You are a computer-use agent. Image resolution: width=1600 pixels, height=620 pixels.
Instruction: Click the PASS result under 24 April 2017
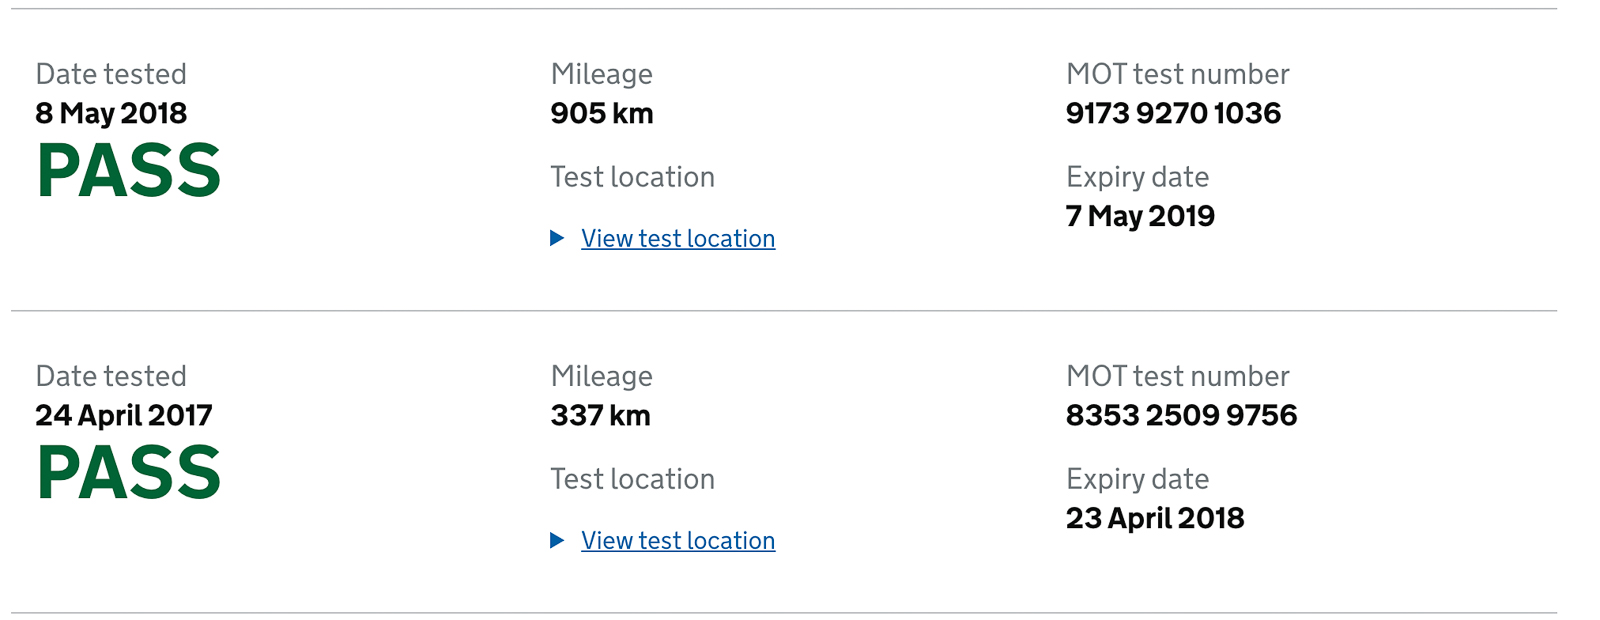tap(129, 472)
